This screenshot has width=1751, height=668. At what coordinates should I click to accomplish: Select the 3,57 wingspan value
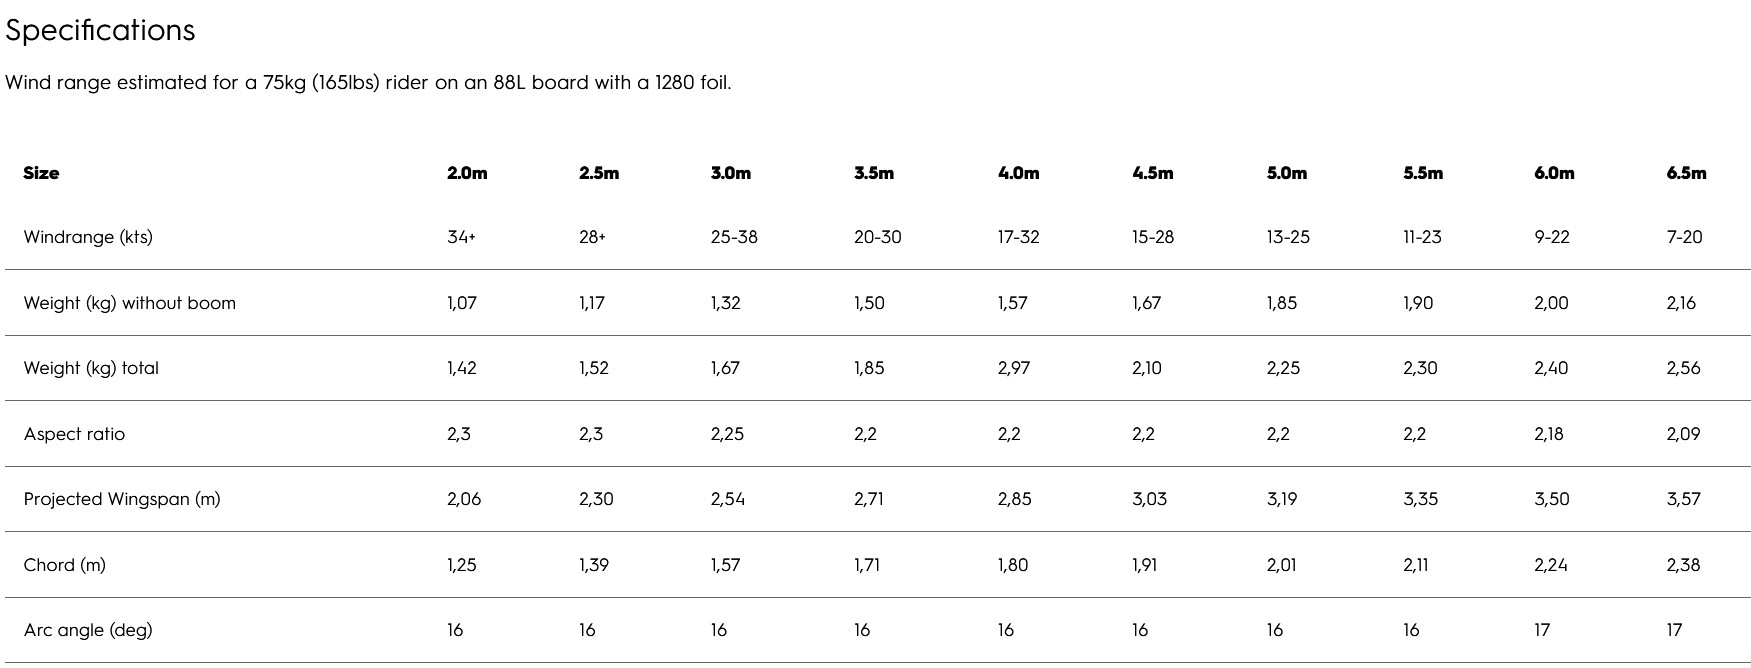1683,499
